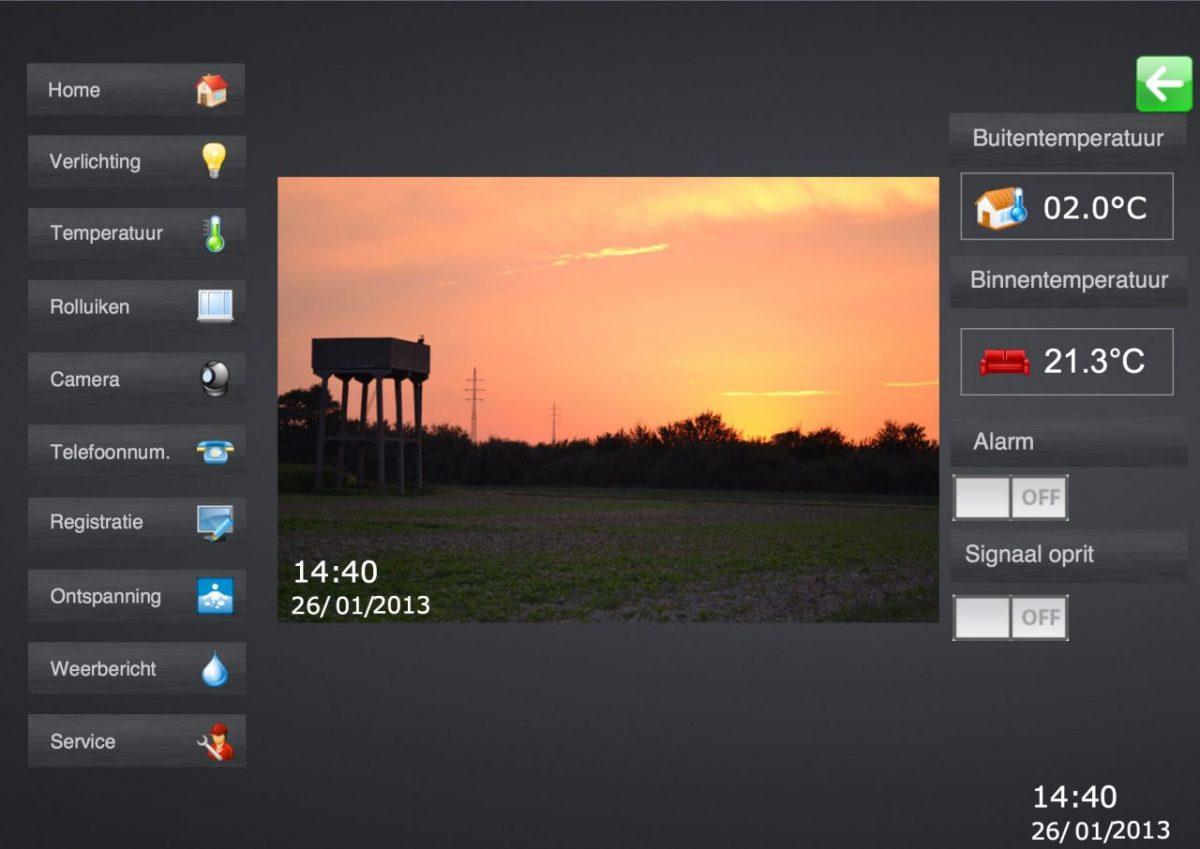Click the green back arrow icon

pyautogui.click(x=1163, y=84)
